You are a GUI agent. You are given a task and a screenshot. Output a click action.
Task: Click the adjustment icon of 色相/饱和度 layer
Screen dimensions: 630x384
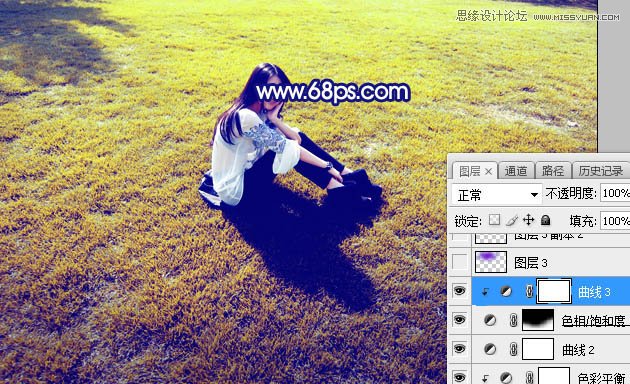pyautogui.click(x=490, y=320)
